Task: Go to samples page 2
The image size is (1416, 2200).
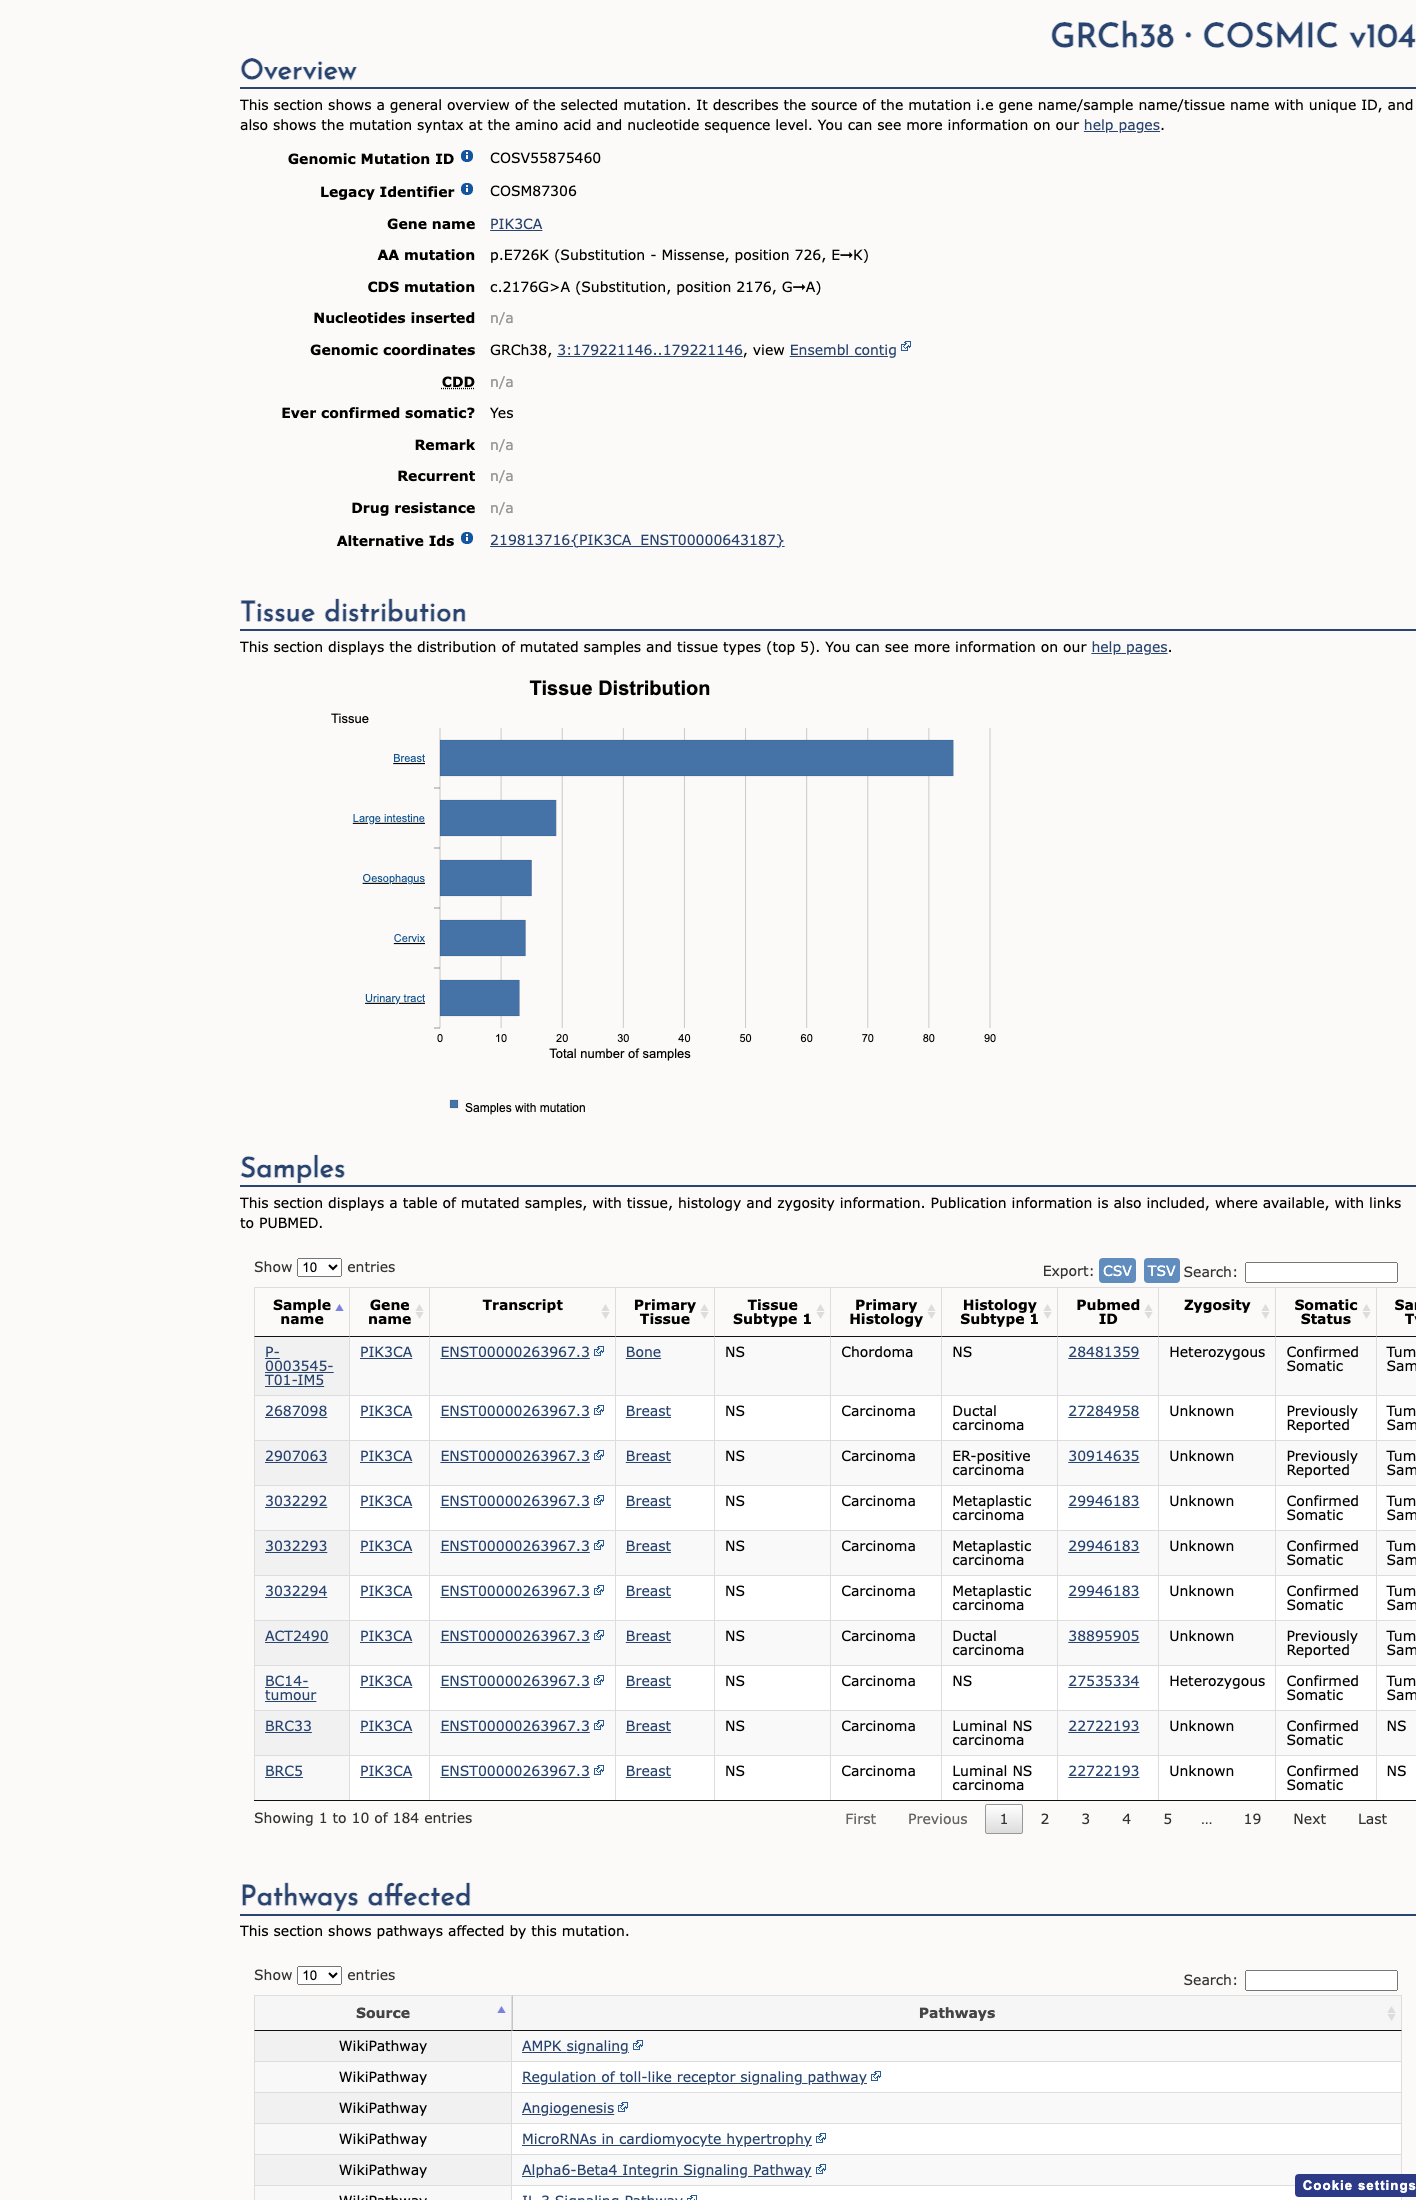Action: click(x=1045, y=1819)
